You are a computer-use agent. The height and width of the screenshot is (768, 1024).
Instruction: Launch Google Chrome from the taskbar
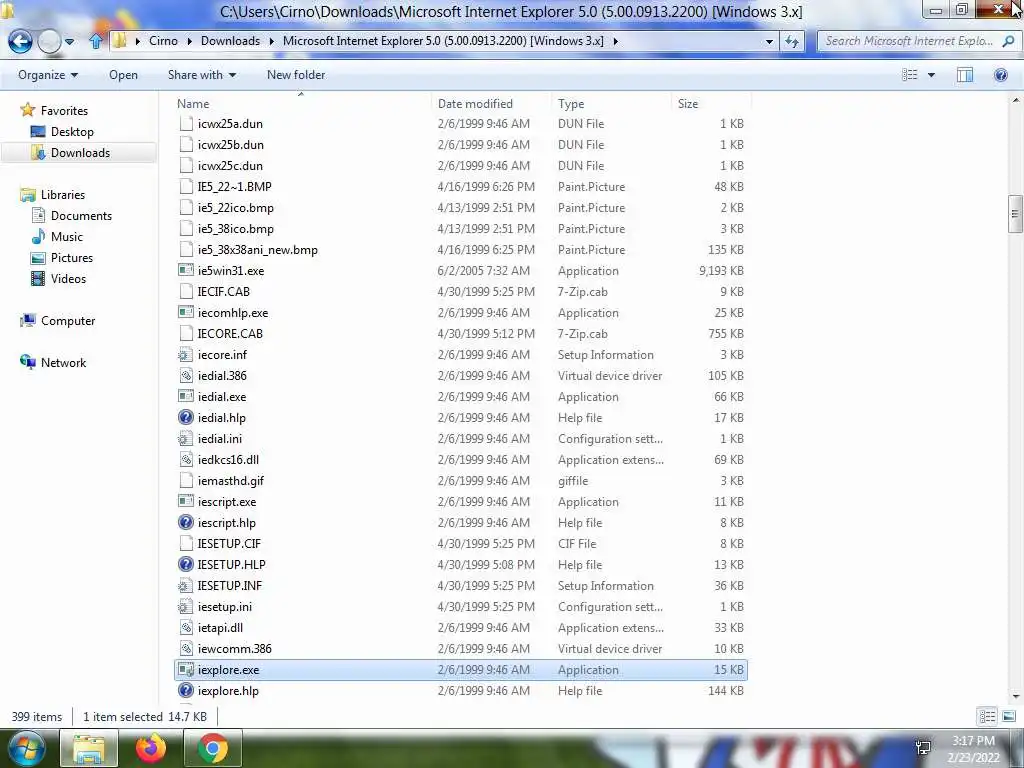pos(213,748)
